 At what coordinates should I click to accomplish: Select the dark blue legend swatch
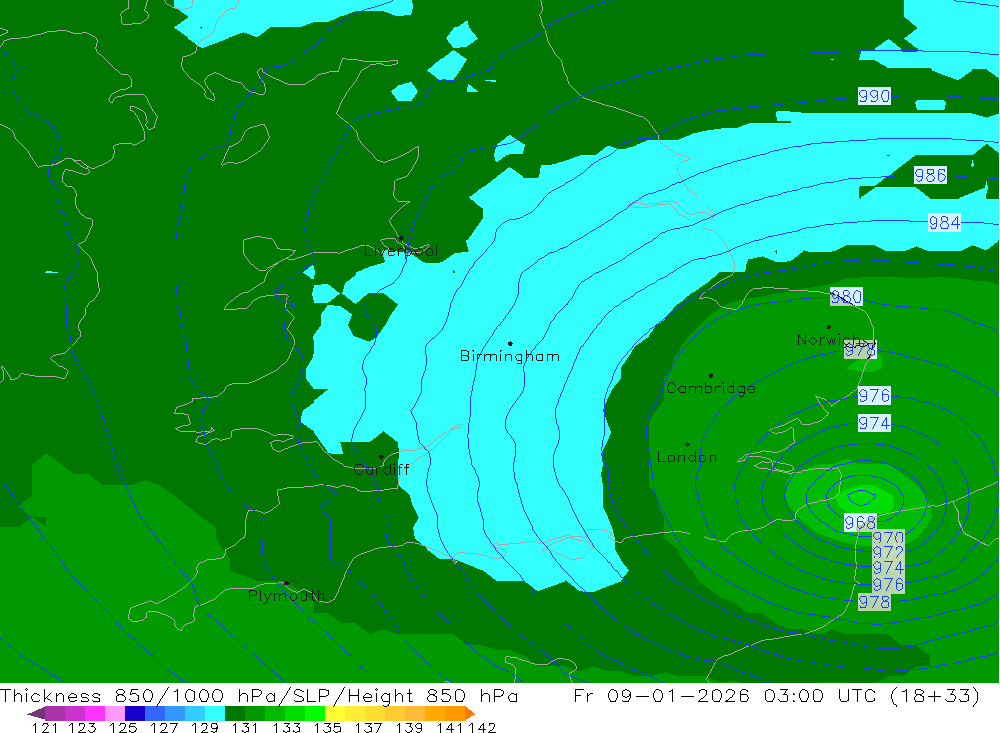(135, 713)
